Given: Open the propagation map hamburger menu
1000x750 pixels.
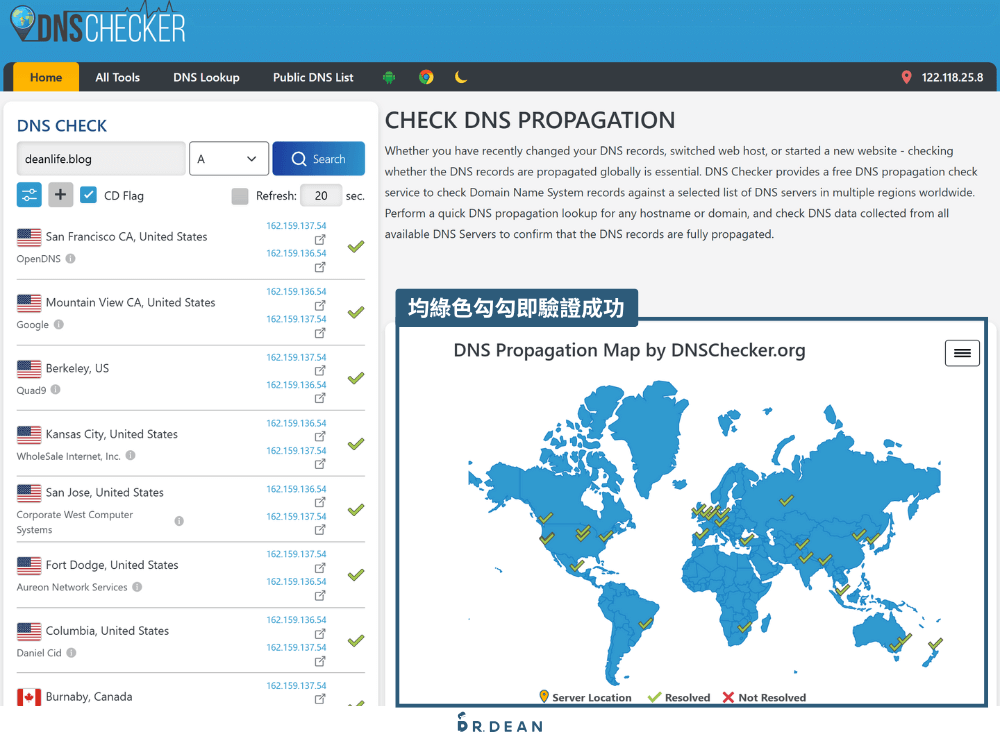Looking at the screenshot, I should tap(961, 353).
